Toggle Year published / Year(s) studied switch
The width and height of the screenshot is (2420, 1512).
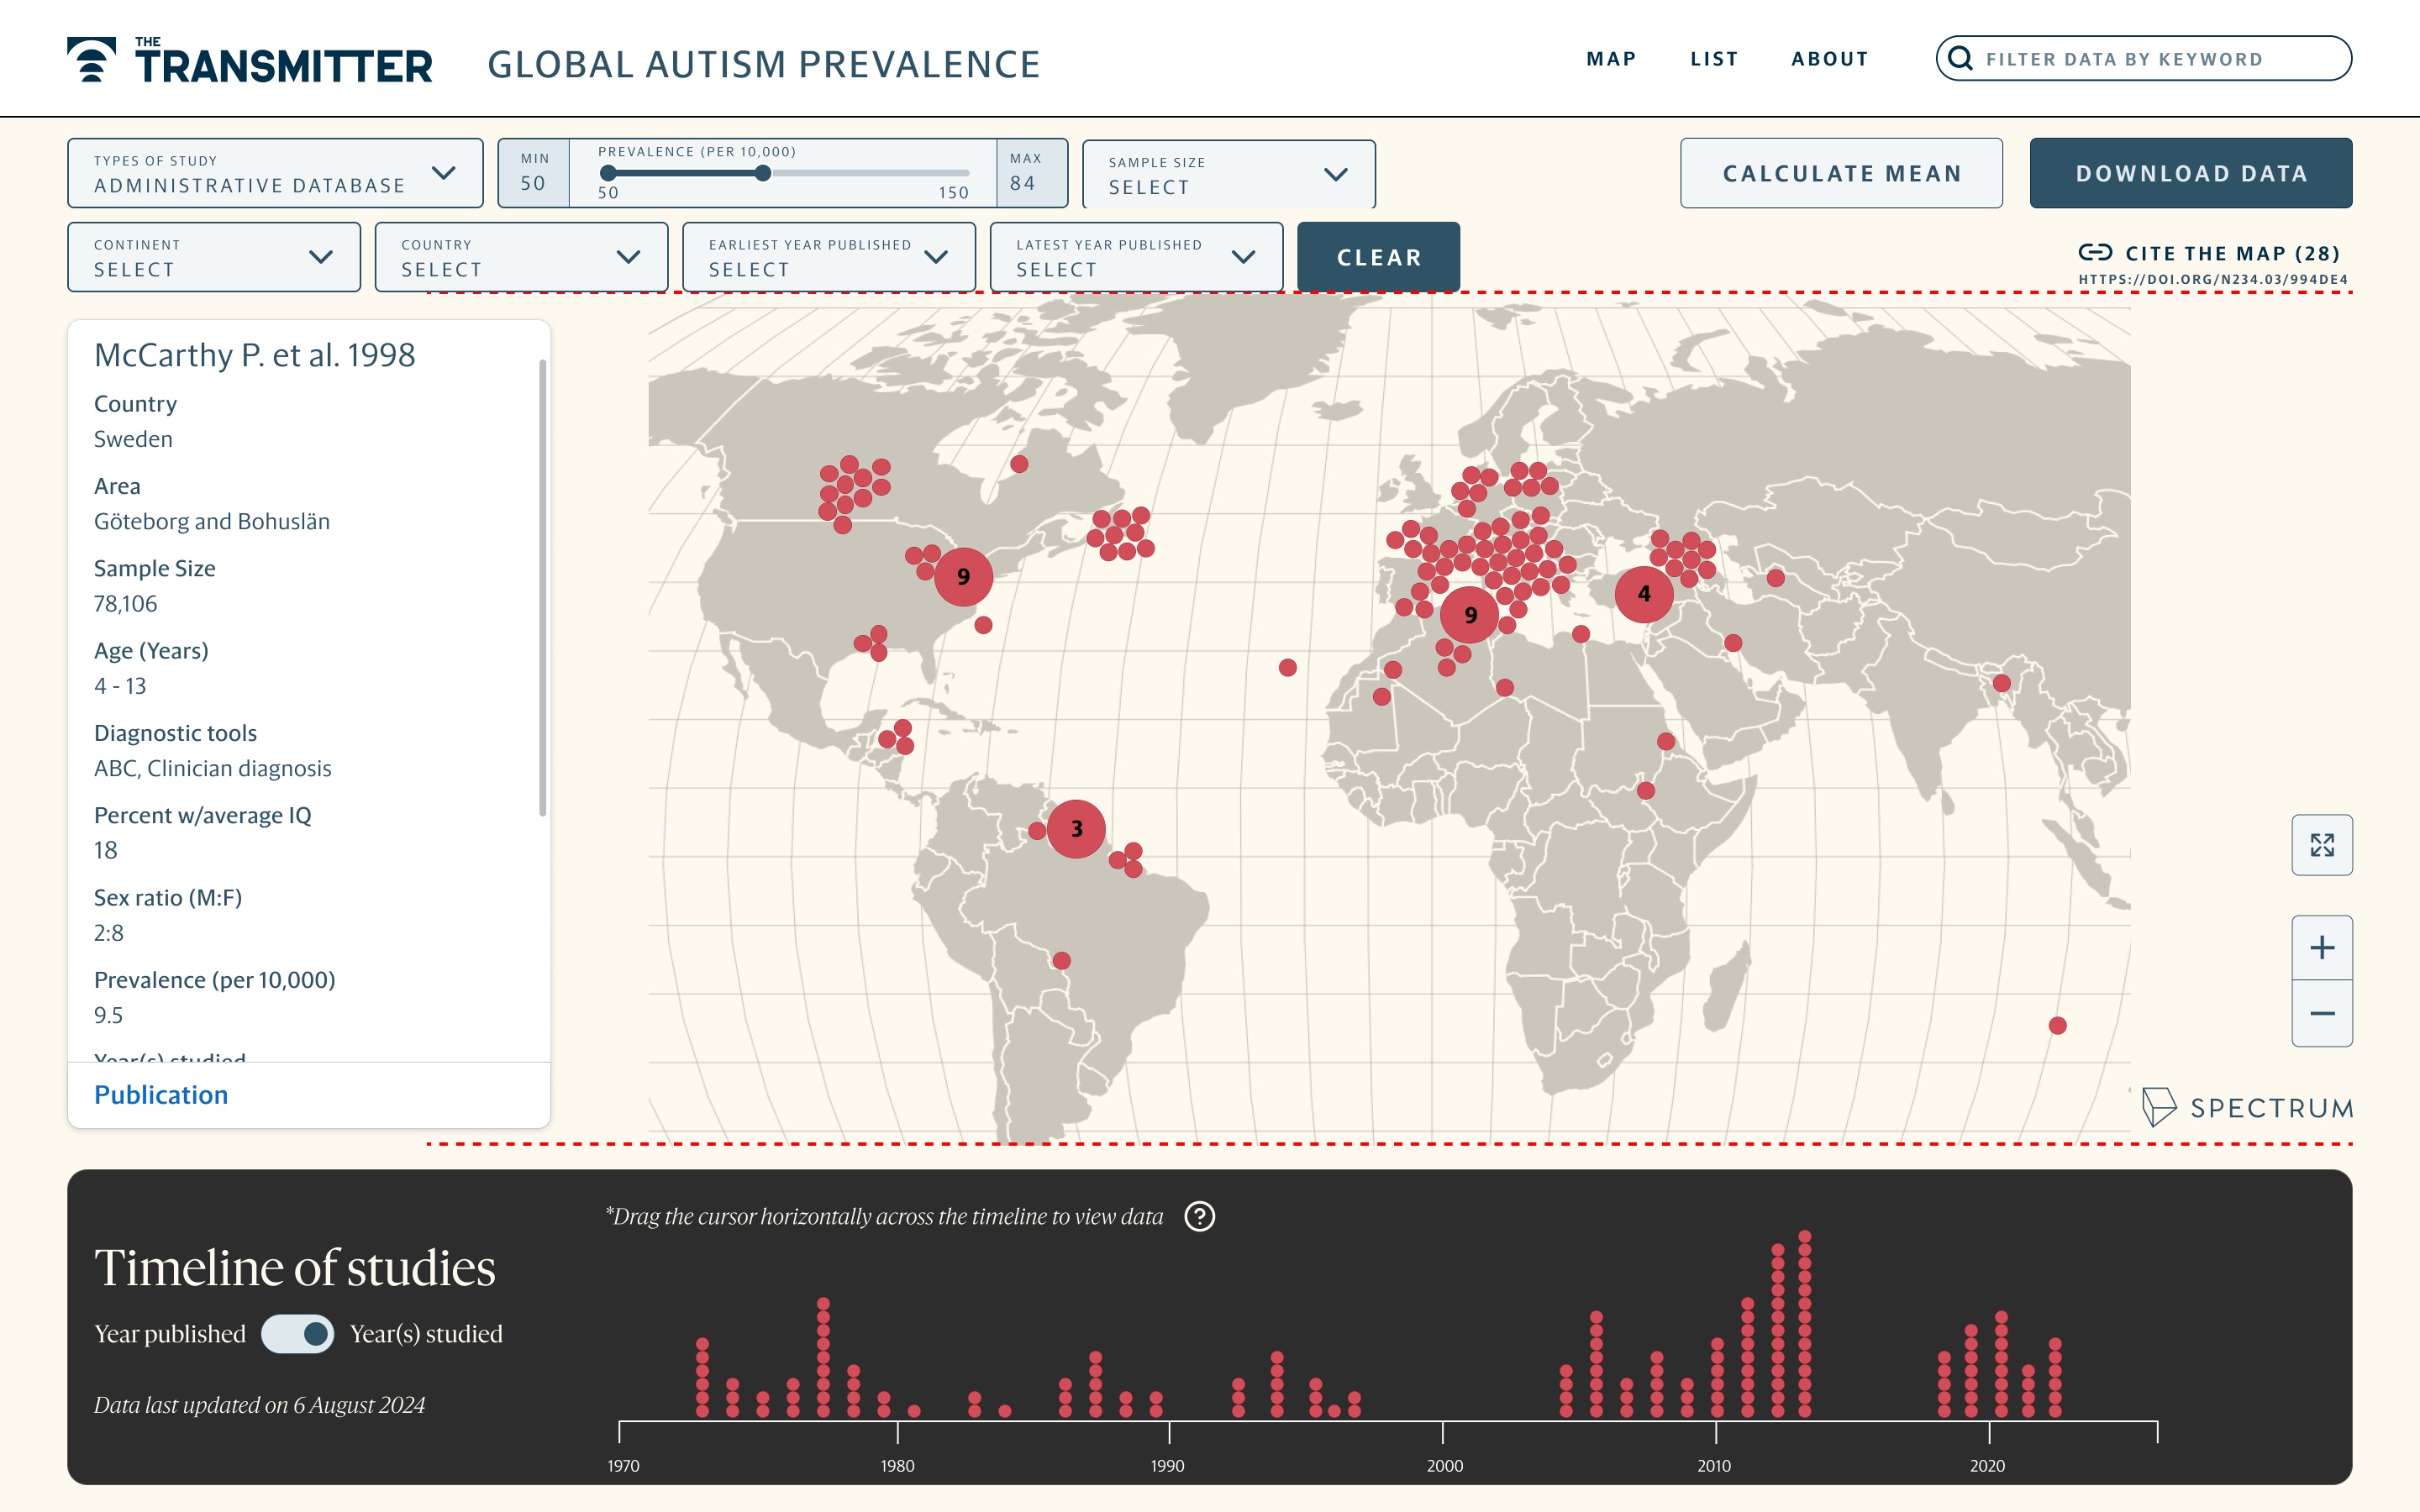297,1333
